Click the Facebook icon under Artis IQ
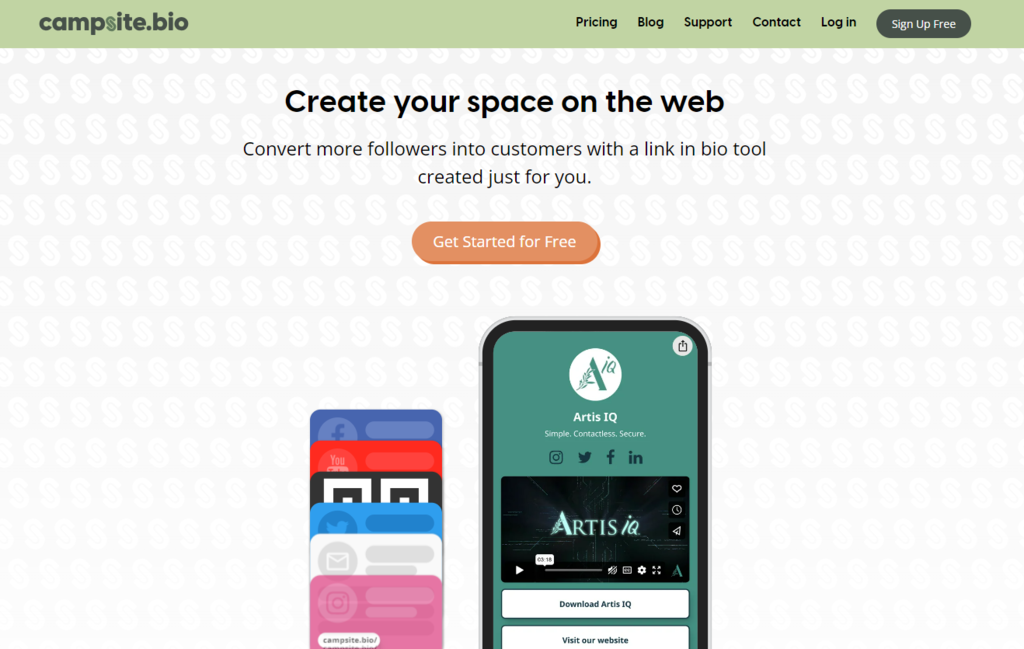The image size is (1024, 649). (610, 457)
